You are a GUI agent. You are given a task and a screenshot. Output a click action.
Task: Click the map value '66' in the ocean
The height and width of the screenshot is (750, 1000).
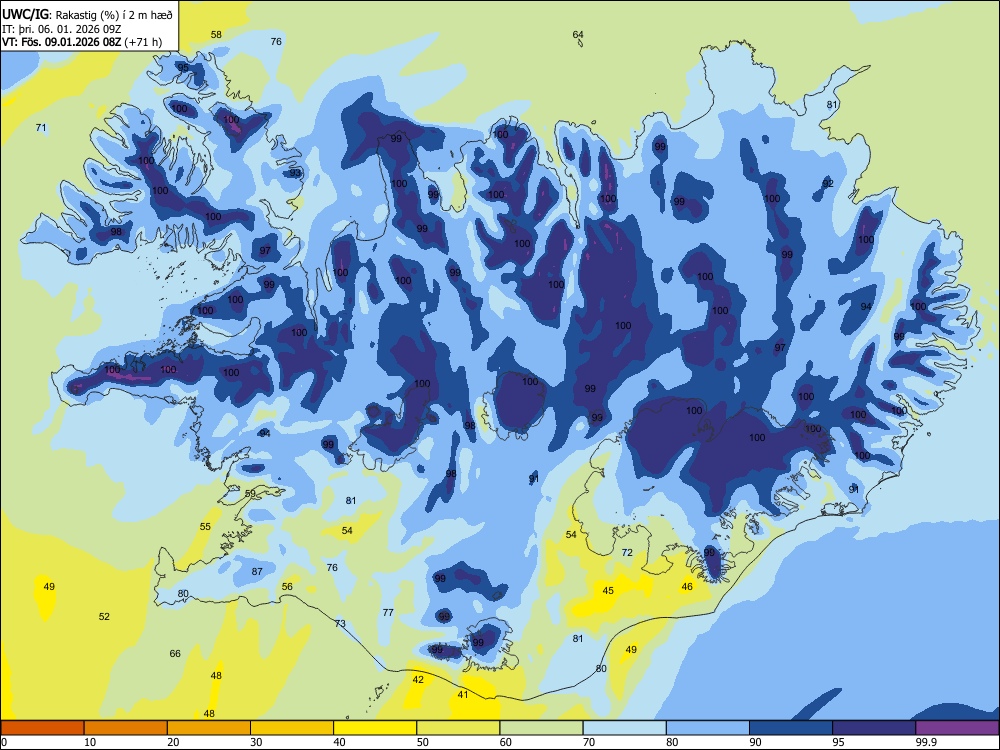point(175,653)
